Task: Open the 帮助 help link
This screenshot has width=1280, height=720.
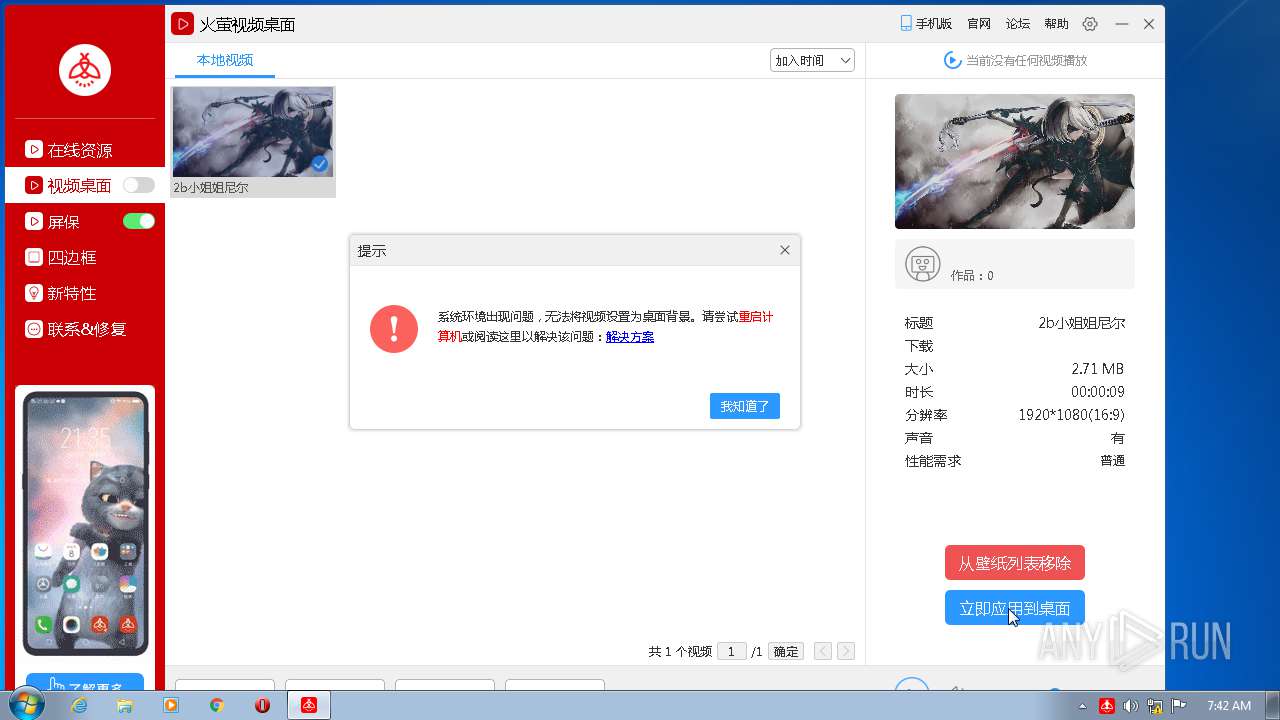Action: [1056, 23]
